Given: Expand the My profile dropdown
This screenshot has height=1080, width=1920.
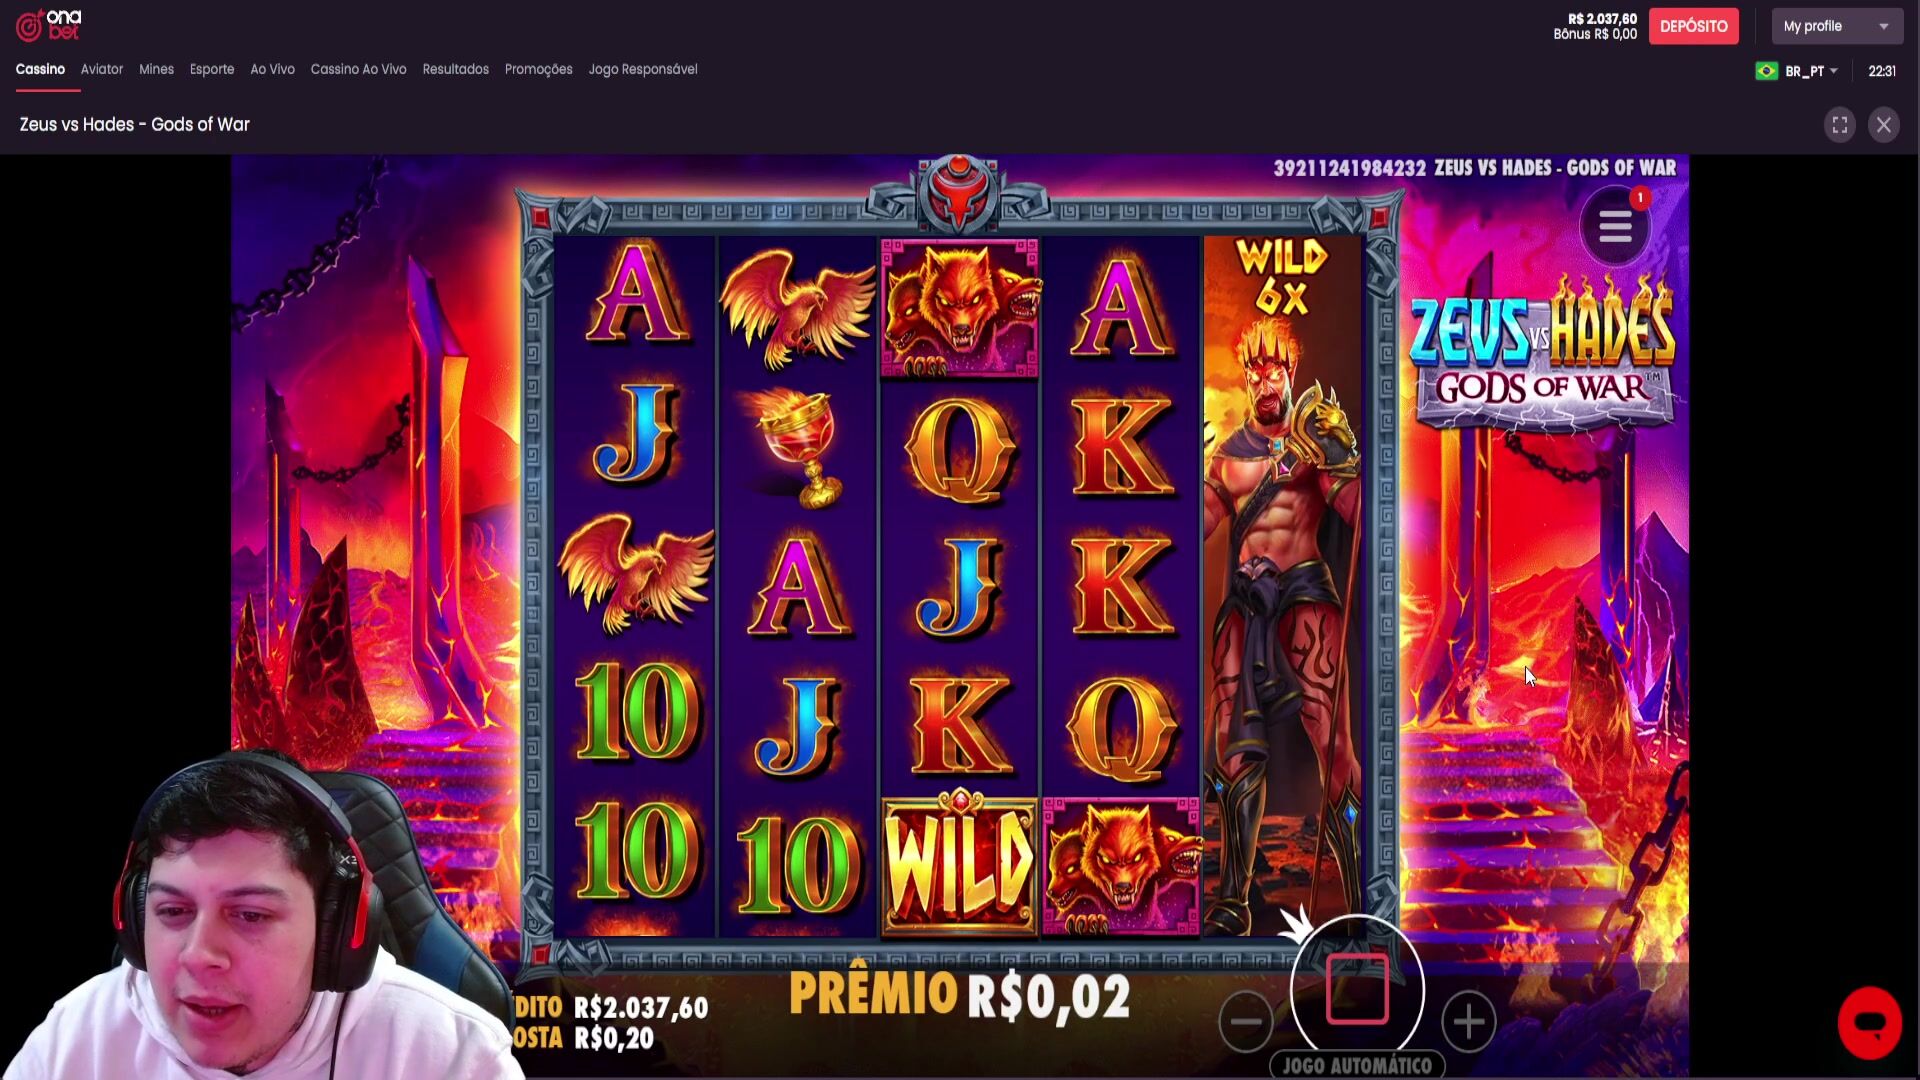Looking at the screenshot, I should (x=1836, y=26).
